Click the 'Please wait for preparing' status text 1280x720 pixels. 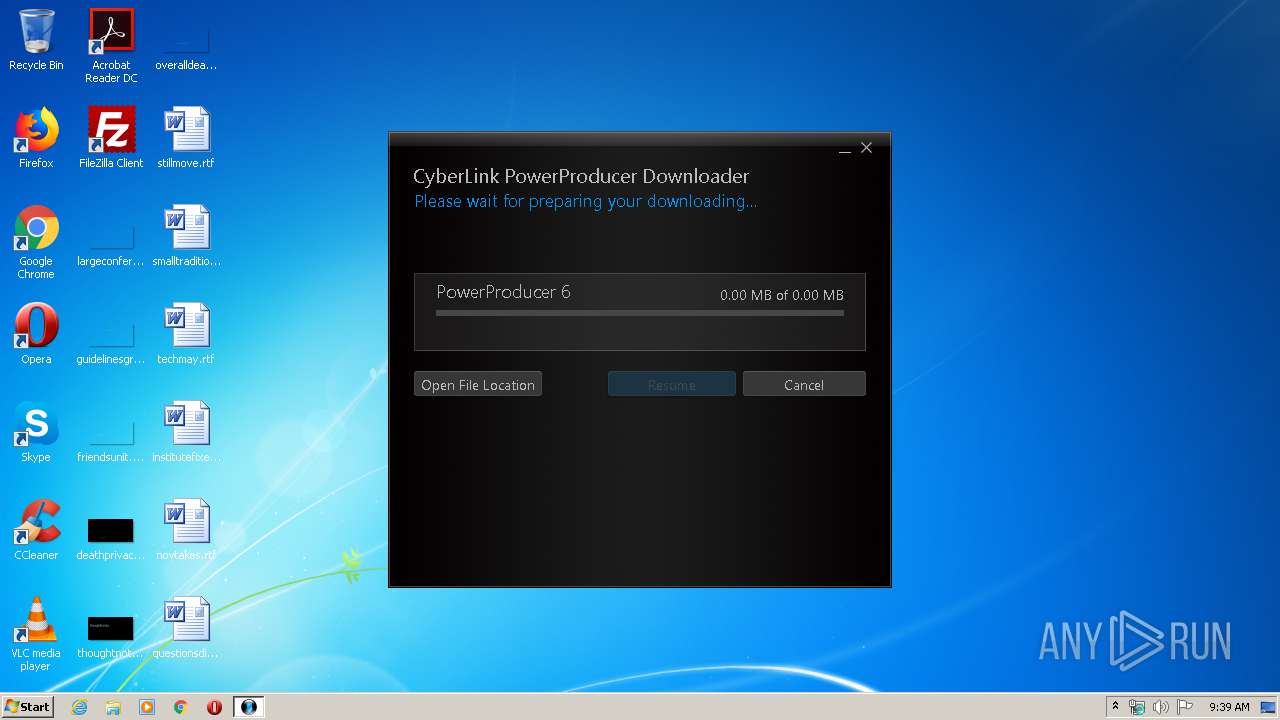click(x=586, y=201)
